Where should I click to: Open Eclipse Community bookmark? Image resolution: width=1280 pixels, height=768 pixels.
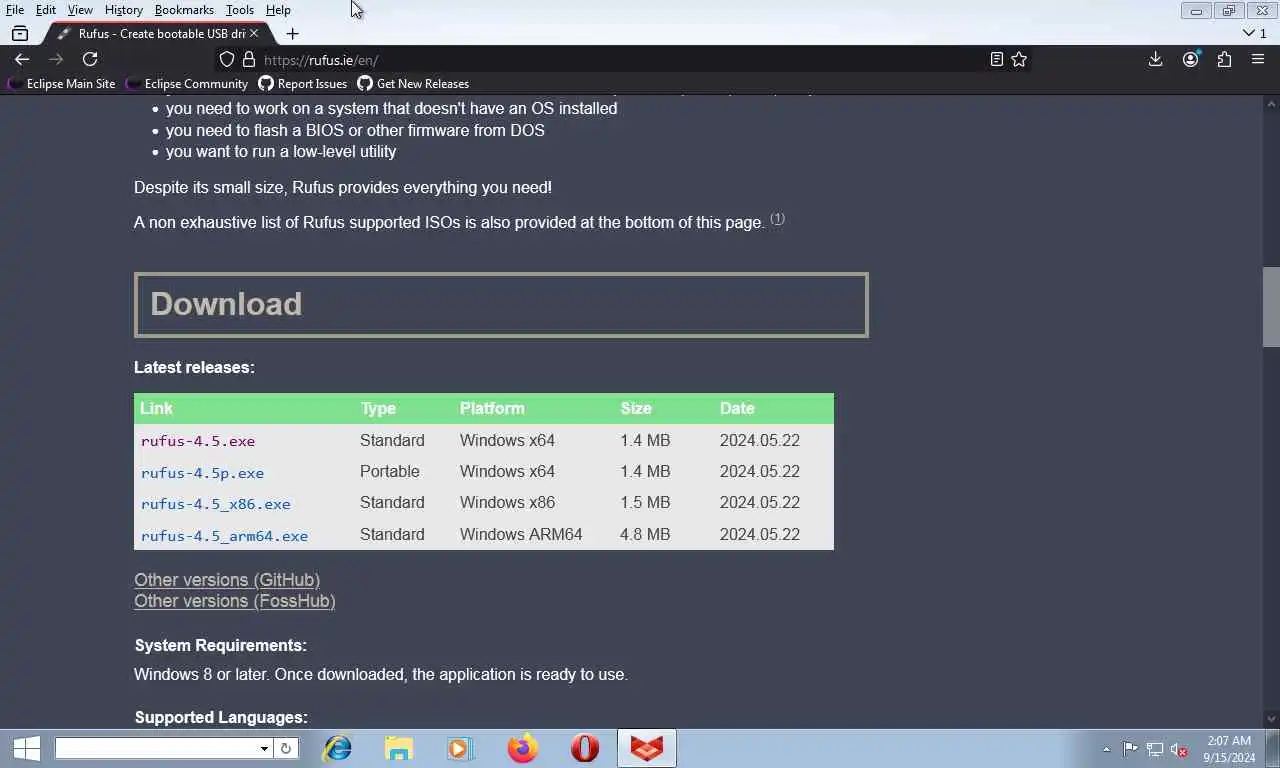186,84
